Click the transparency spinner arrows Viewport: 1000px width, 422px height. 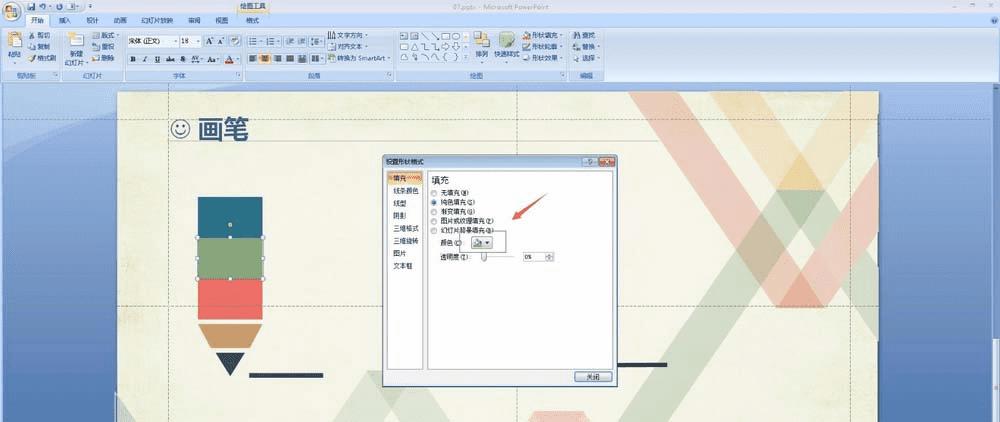550,256
